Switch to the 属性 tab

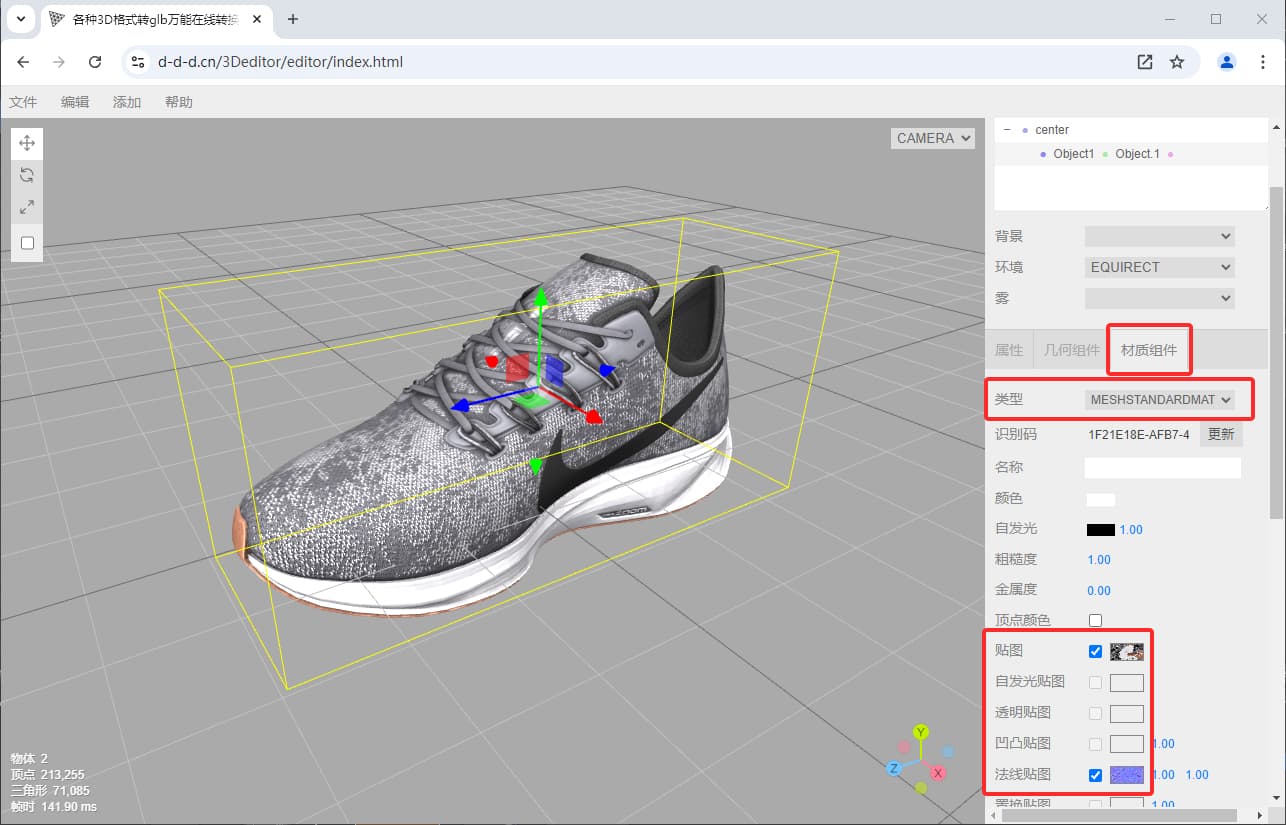[1009, 350]
